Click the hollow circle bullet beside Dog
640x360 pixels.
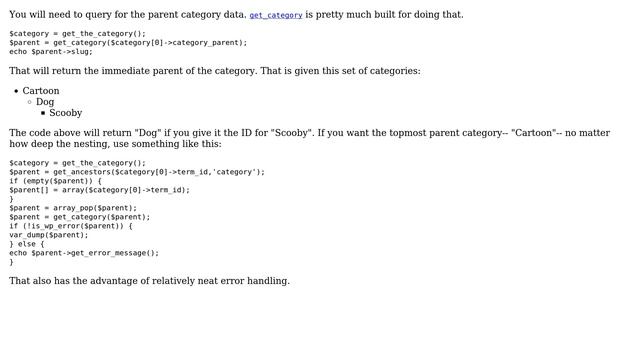(x=29, y=102)
